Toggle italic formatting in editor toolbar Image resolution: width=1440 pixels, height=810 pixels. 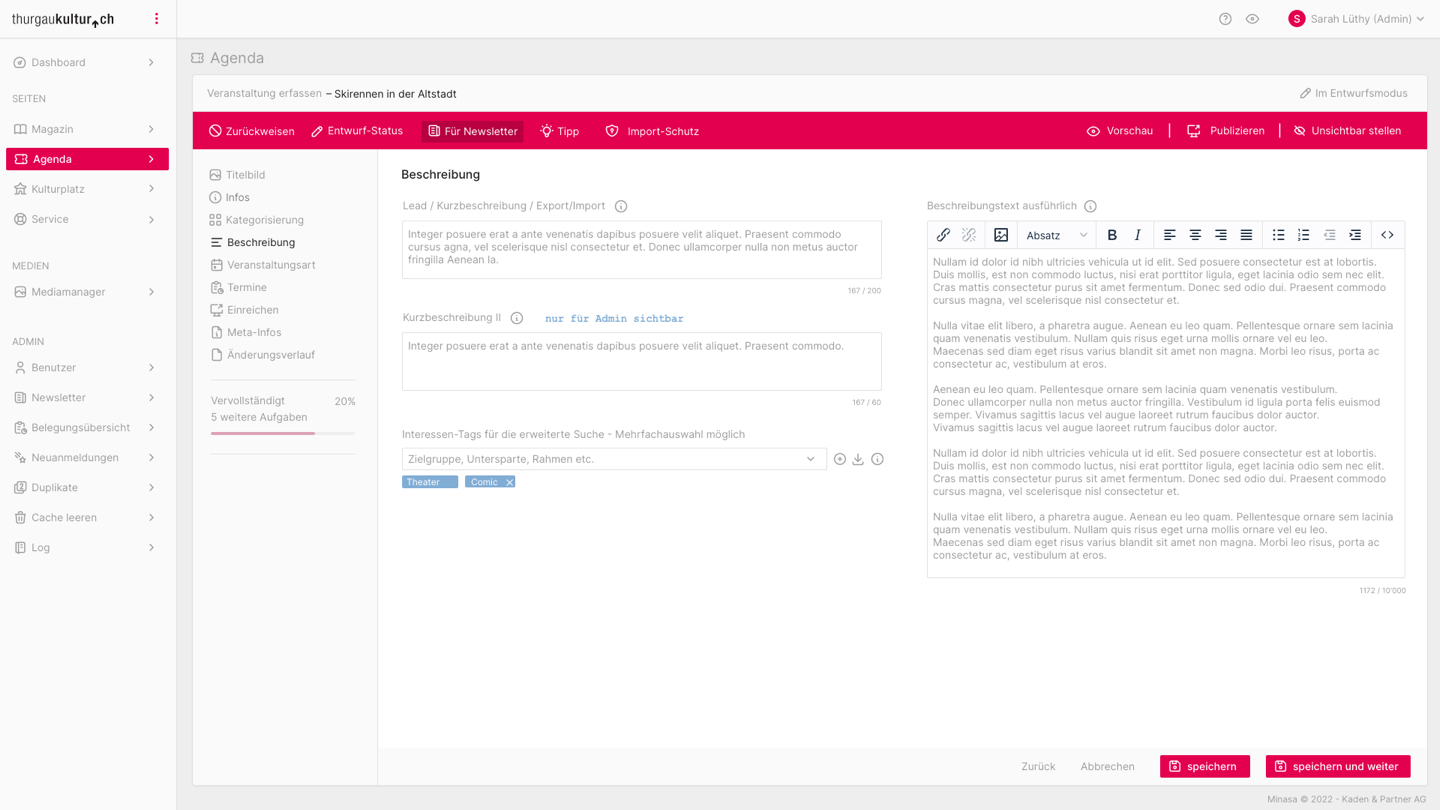1137,235
